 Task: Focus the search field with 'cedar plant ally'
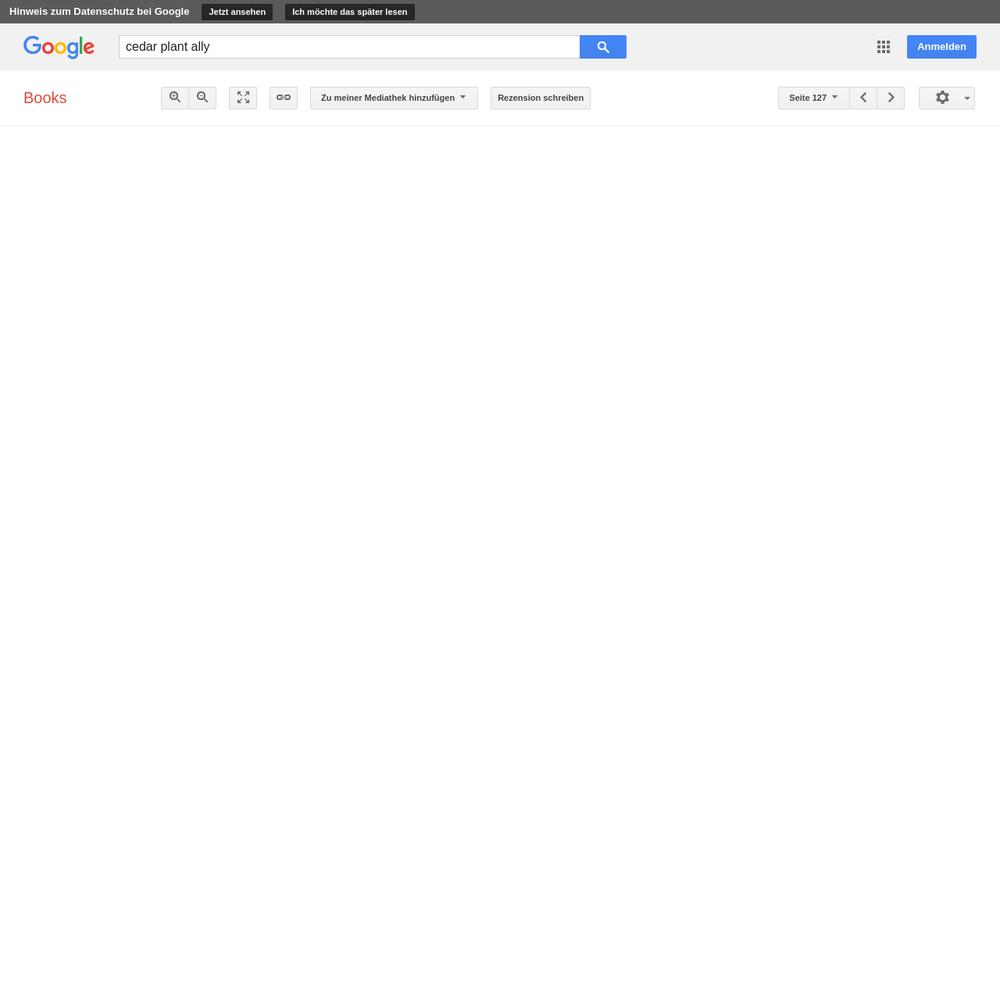[349, 47]
